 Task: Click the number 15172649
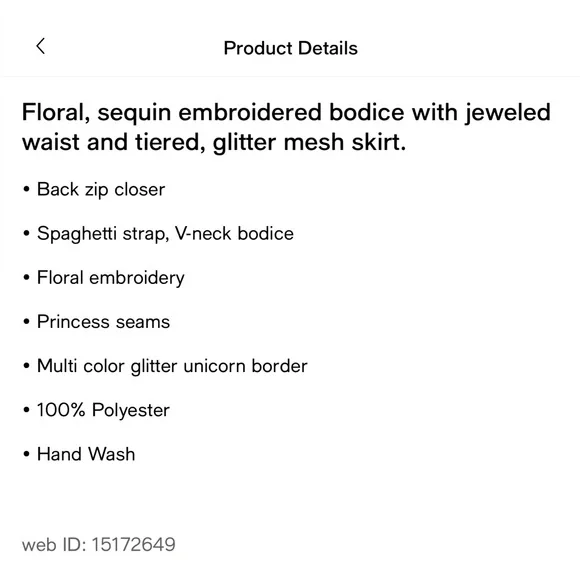(x=134, y=545)
